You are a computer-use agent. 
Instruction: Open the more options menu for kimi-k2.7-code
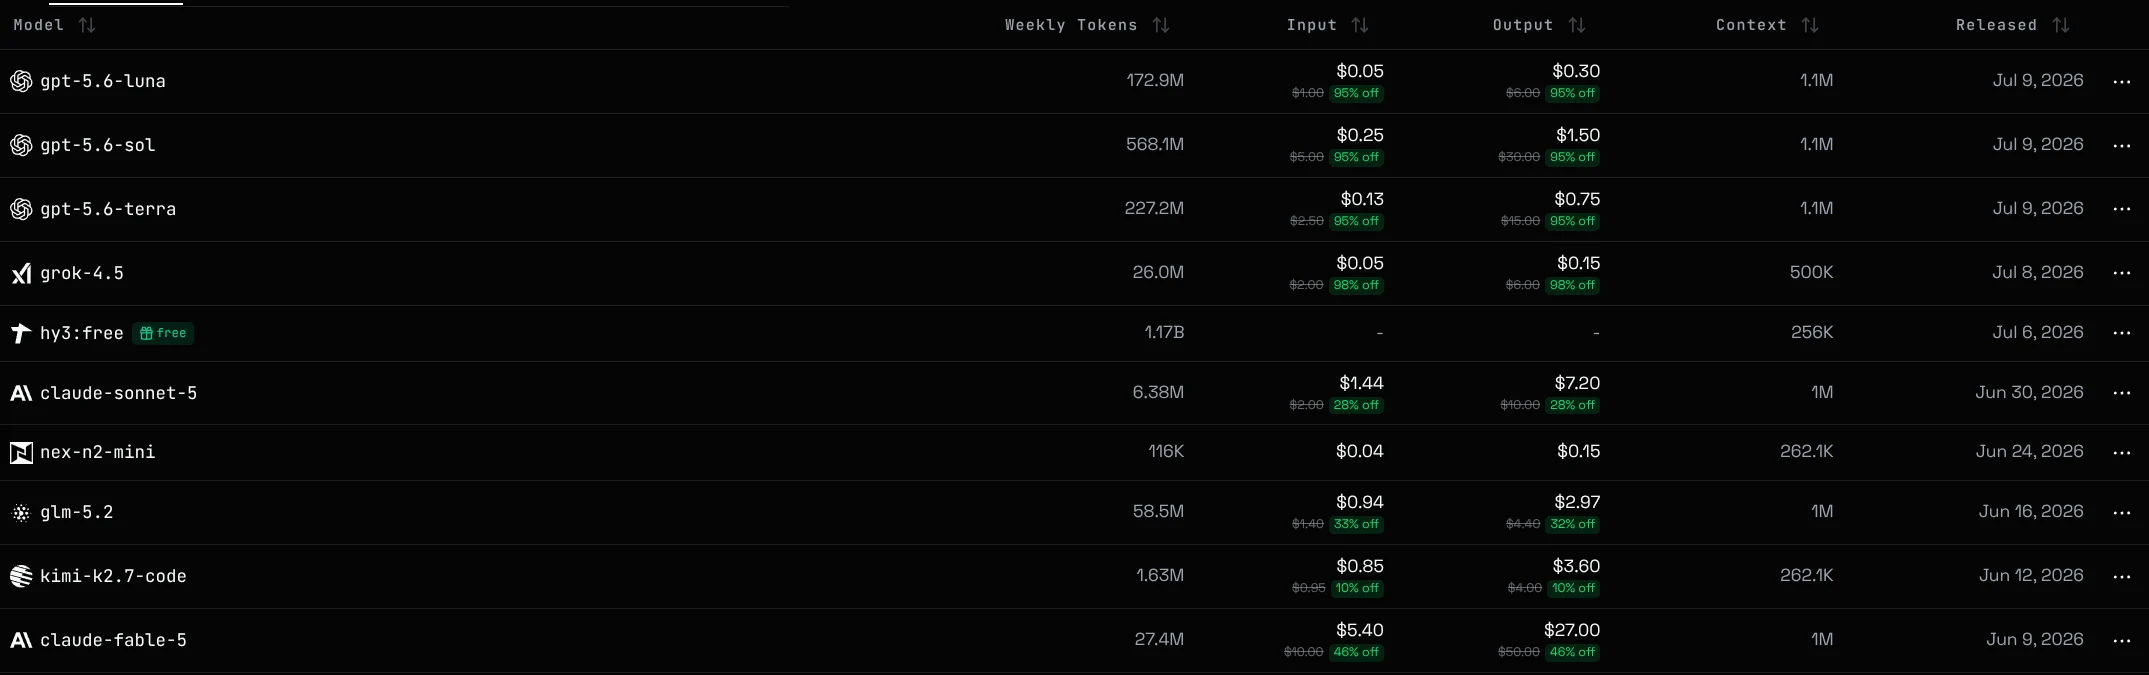click(2122, 576)
